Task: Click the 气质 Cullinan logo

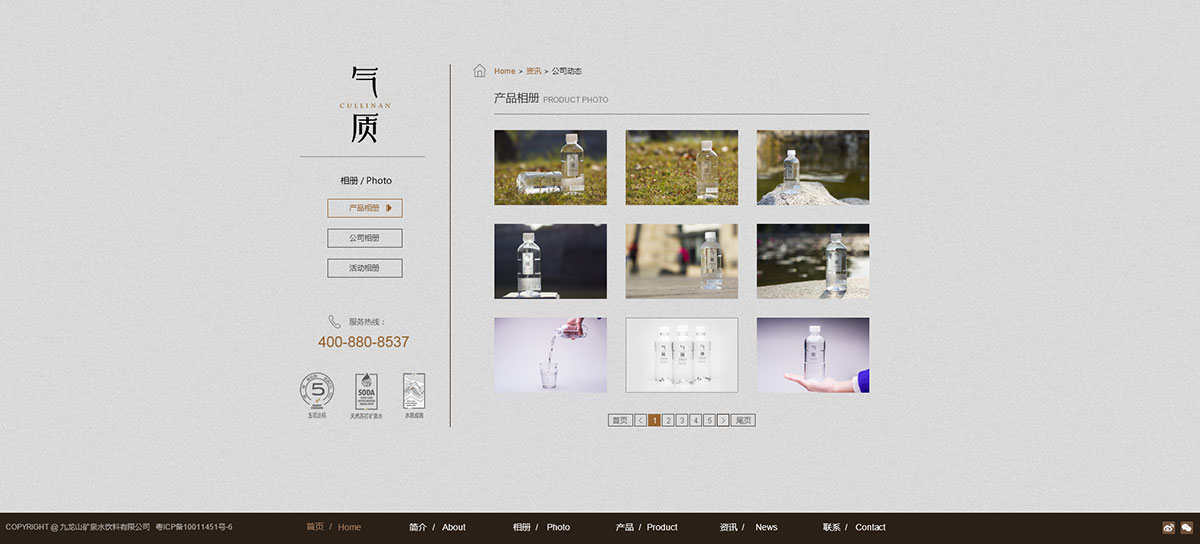Action: click(364, 104)
